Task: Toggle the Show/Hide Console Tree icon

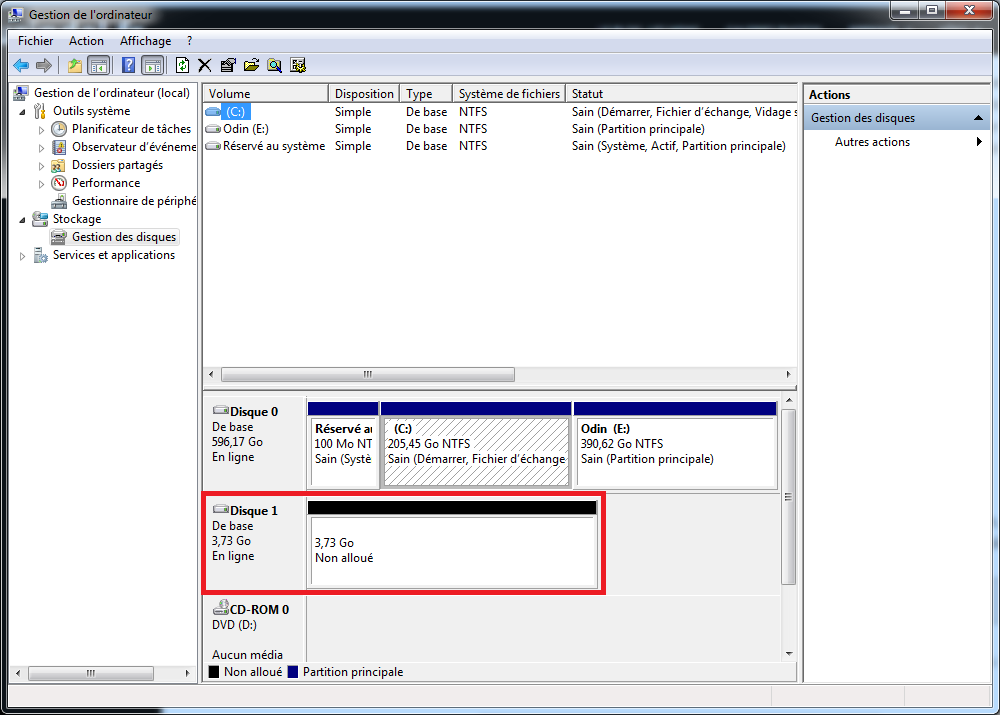Action: (99, 65)
